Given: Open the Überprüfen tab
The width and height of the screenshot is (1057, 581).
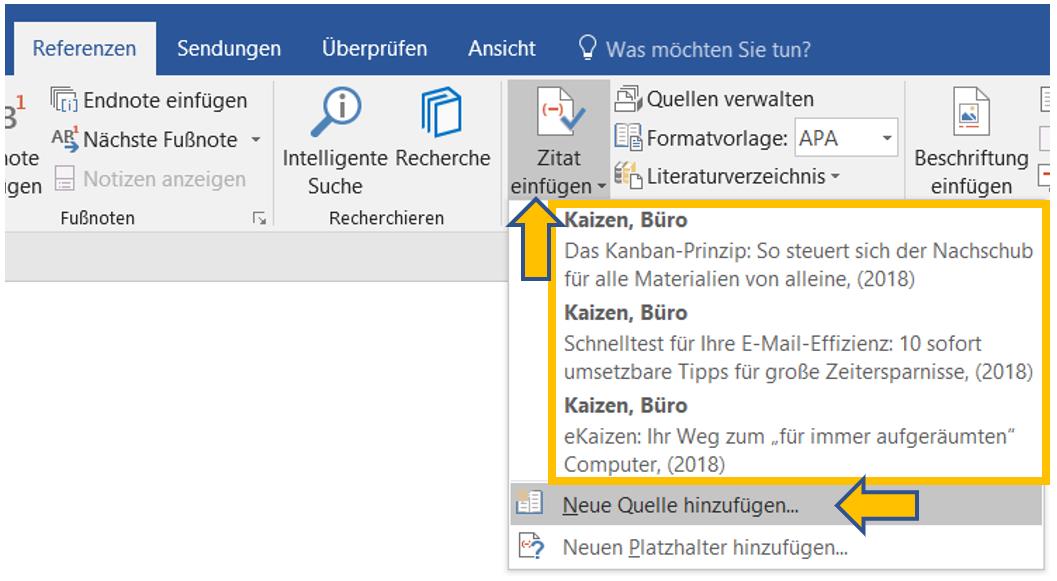Looking at the screenshot, I should tap(374, 49).
